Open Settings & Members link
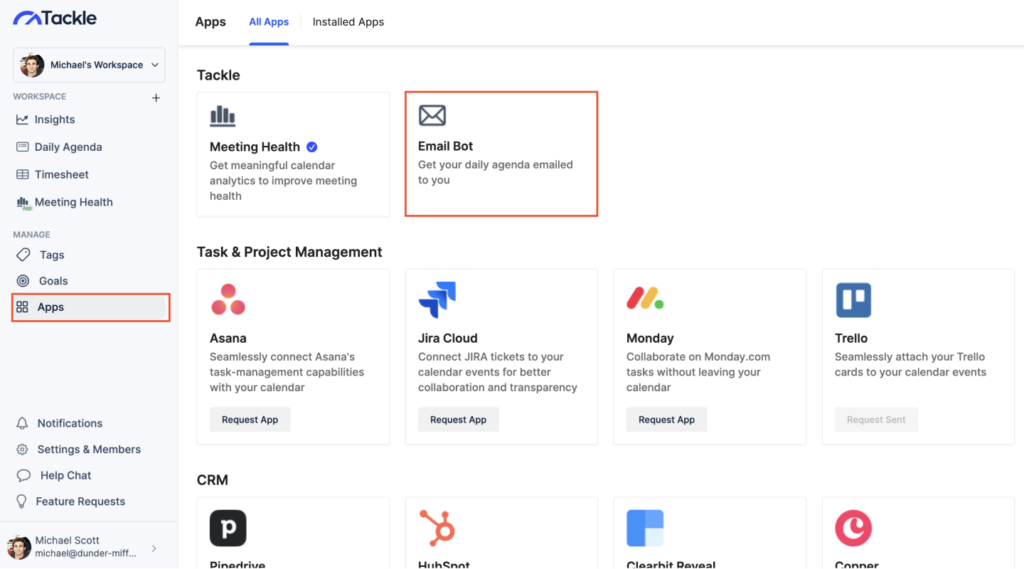1024x569 pixels. click(x=89, y=449)
